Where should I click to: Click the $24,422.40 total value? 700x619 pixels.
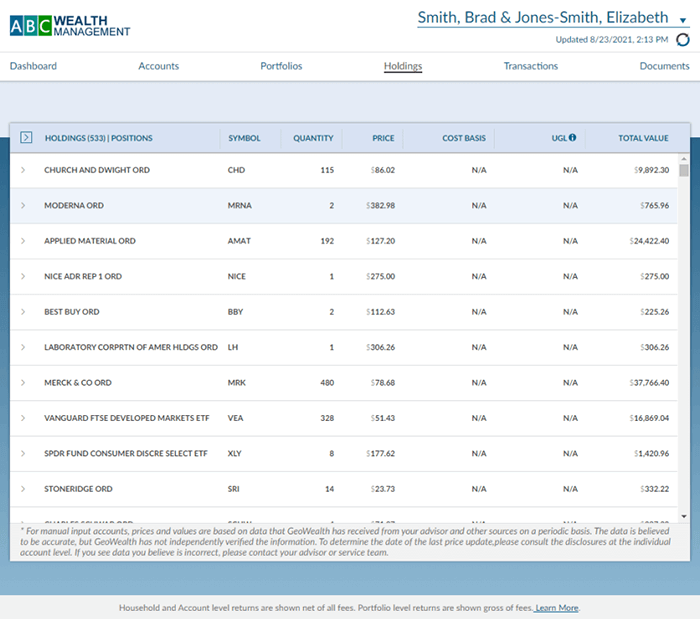point(649,241)
